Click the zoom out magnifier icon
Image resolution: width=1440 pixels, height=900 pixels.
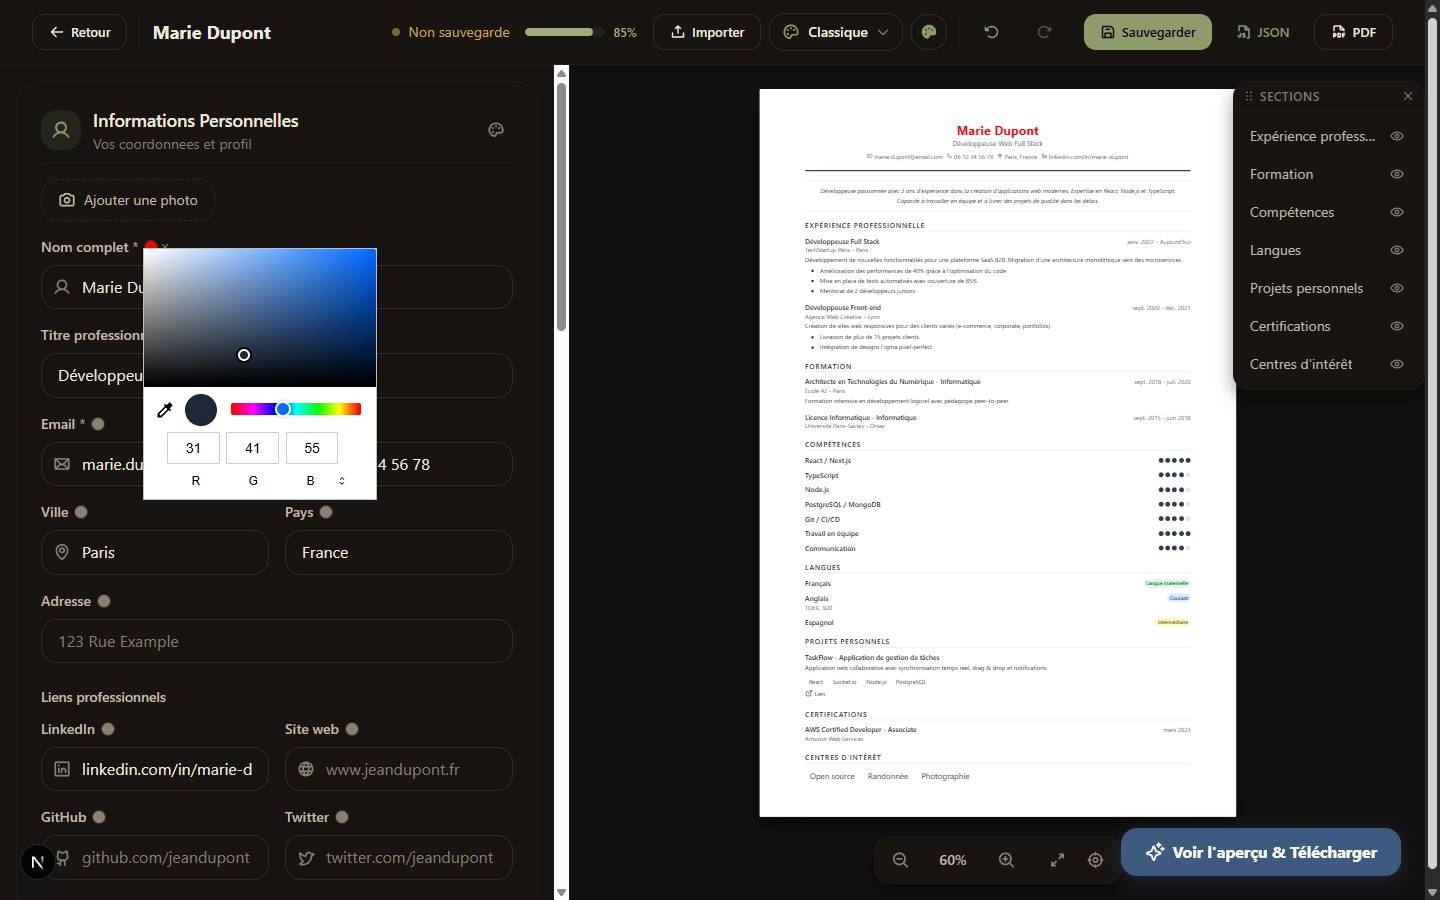tap(900, 860)
